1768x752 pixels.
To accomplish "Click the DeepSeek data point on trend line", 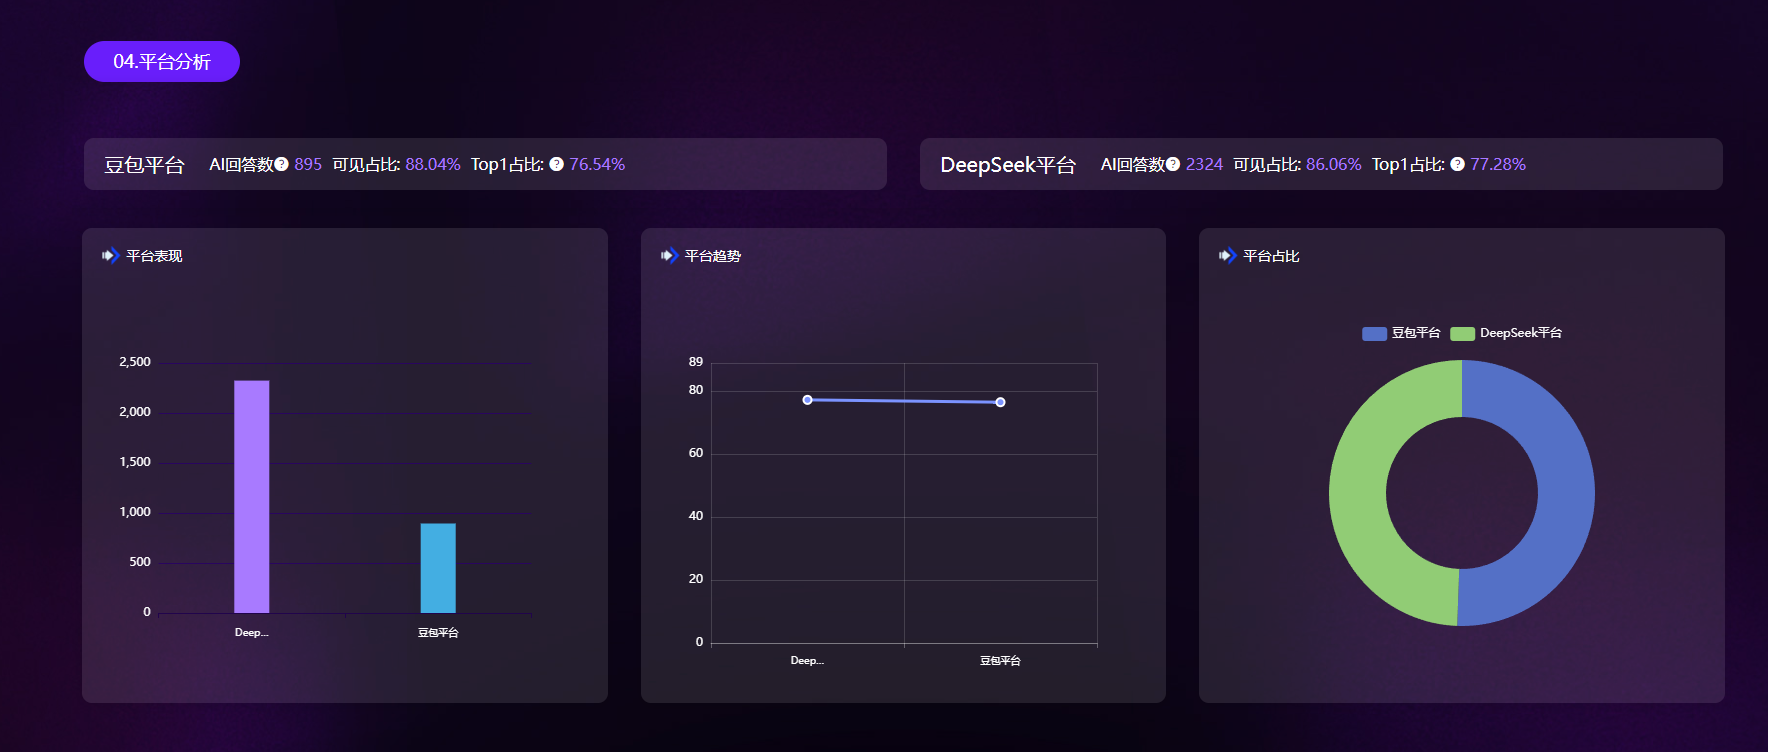I will [807, 400].
